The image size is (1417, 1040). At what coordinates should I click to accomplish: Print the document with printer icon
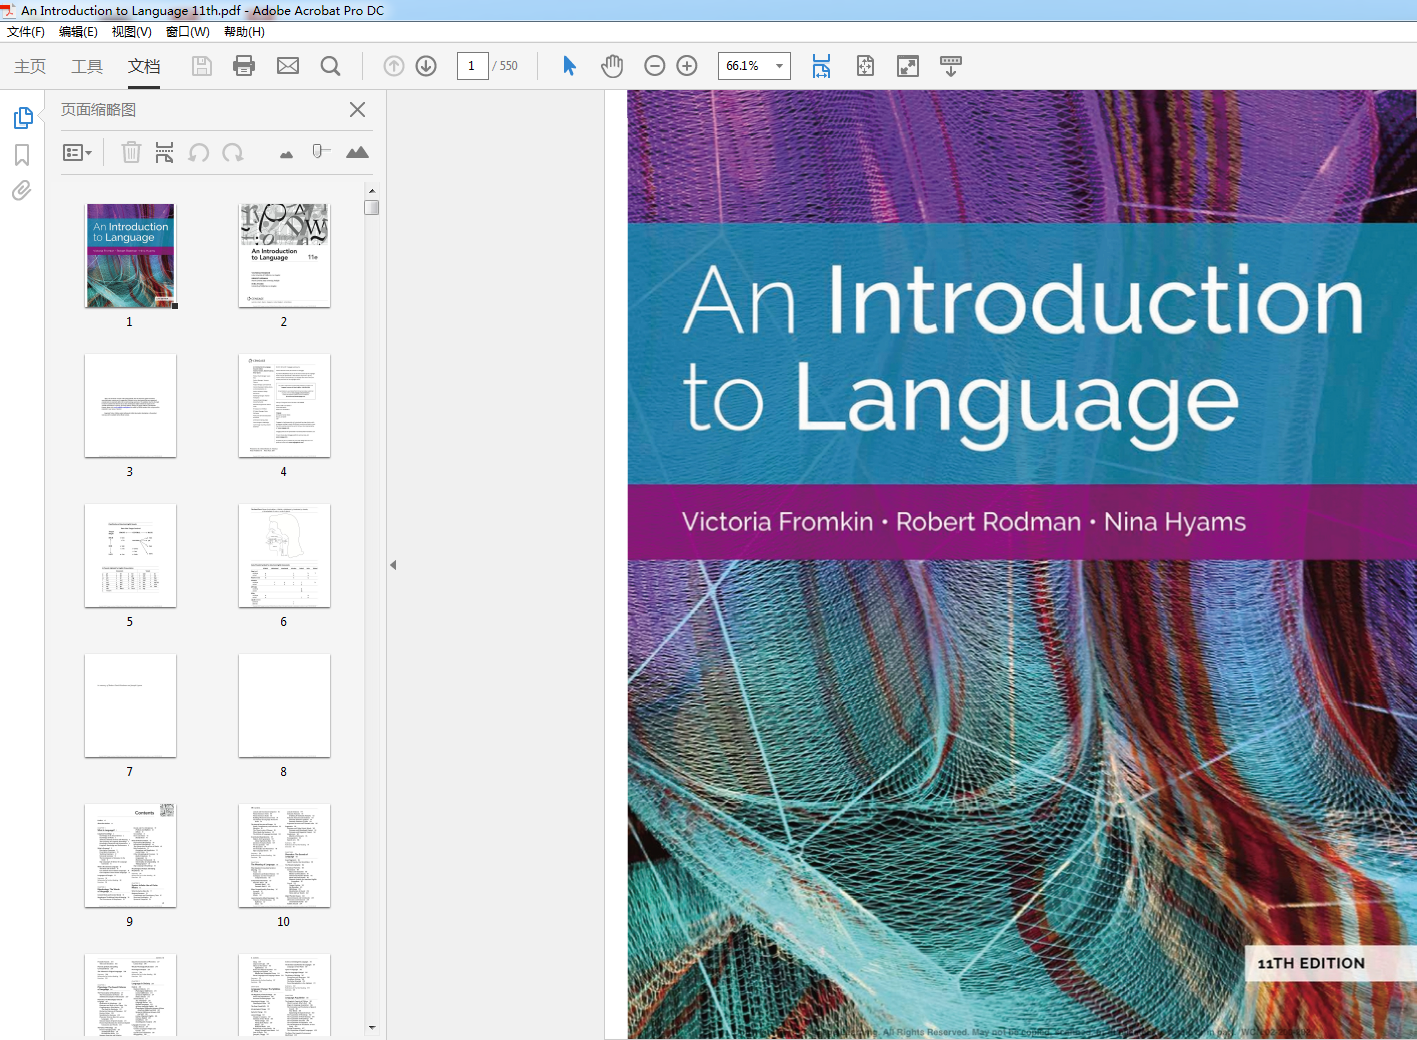[x=244, y=66]
